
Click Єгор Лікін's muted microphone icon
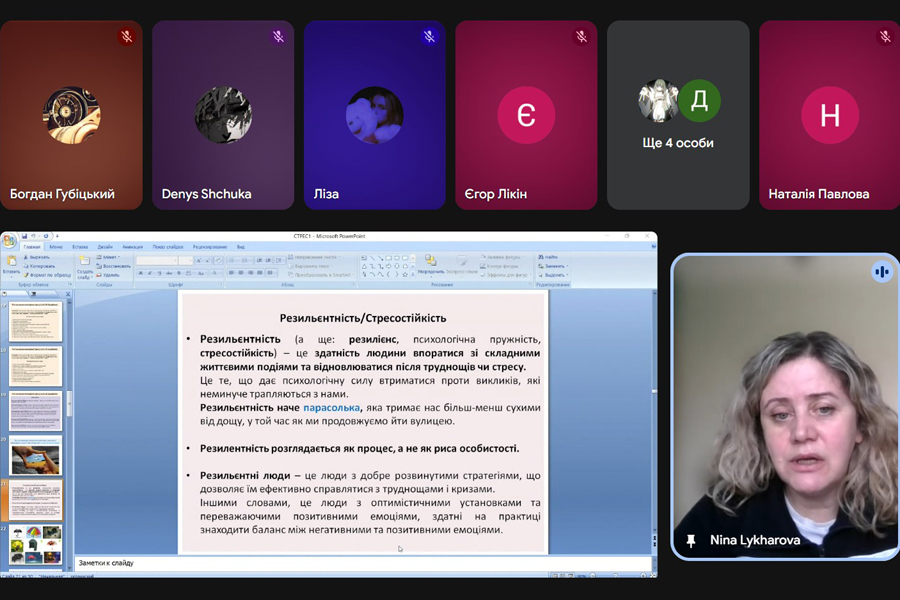tap(581, 37)
